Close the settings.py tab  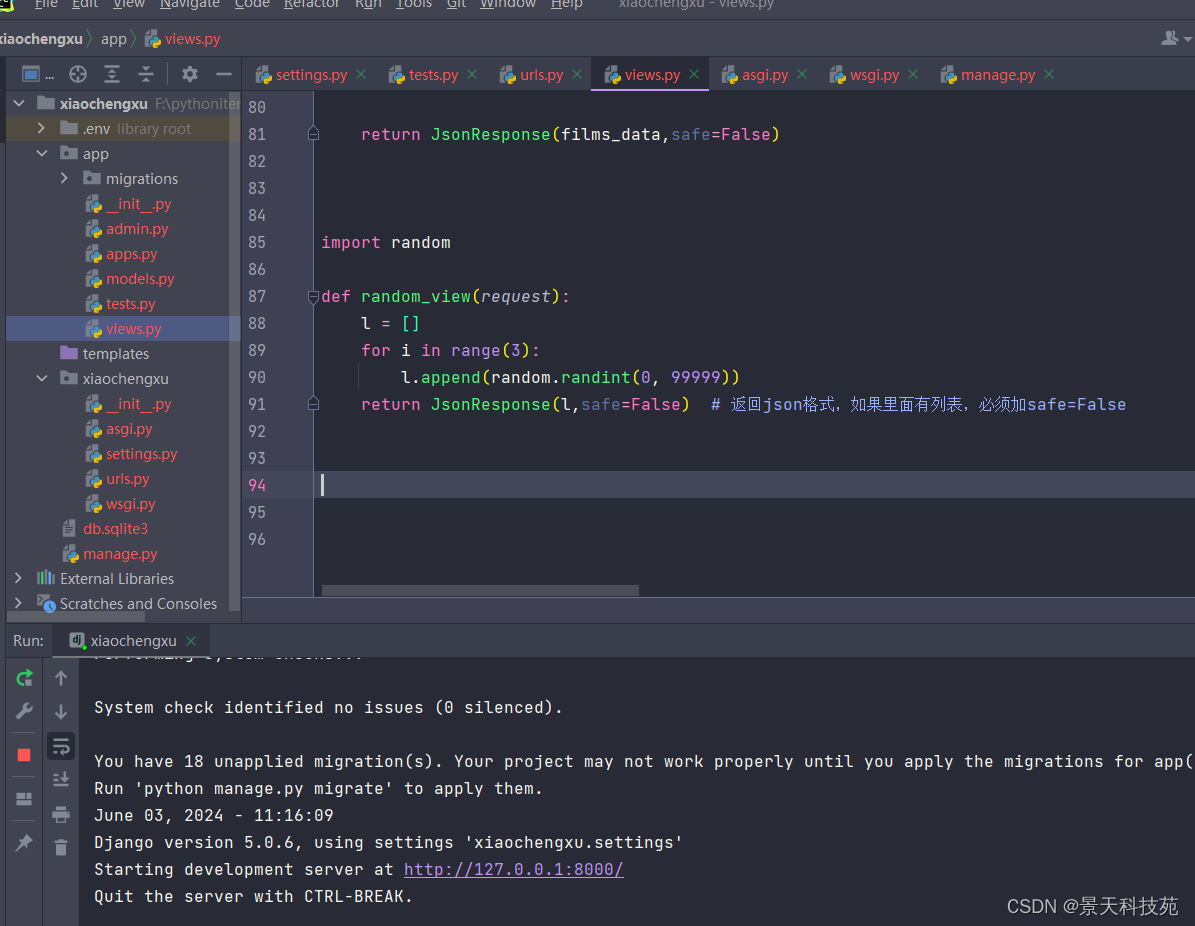pyautogui.click(x=361, y=74)
